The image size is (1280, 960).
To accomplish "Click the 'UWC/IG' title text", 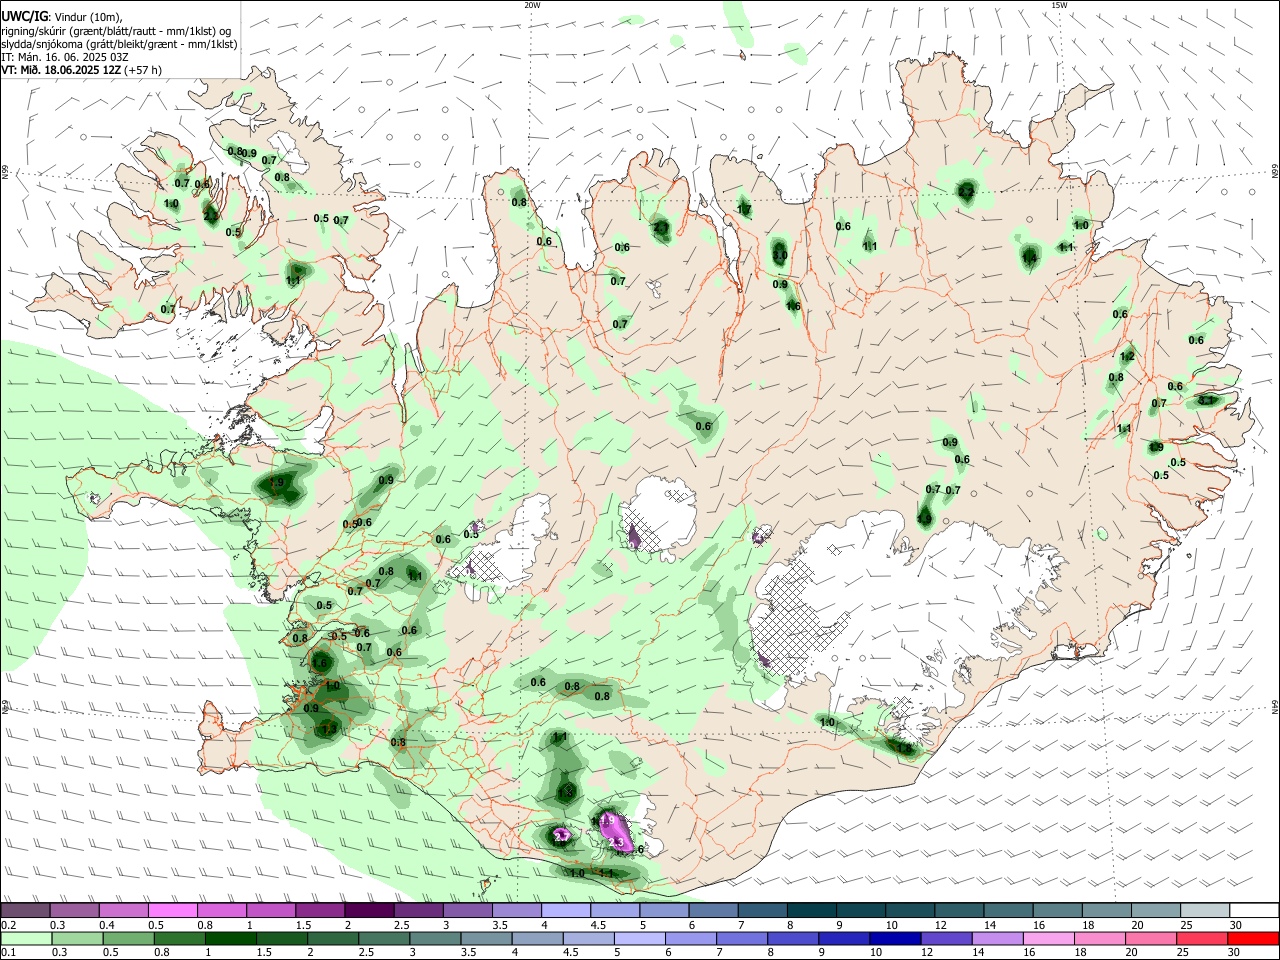I will tap(23, 16).
